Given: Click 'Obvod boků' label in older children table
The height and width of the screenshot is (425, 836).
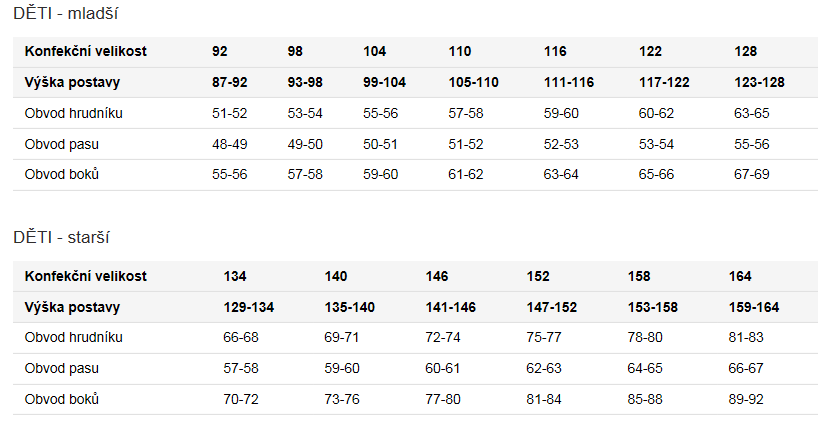Looking at the screenshot, I should click(61, 399).
